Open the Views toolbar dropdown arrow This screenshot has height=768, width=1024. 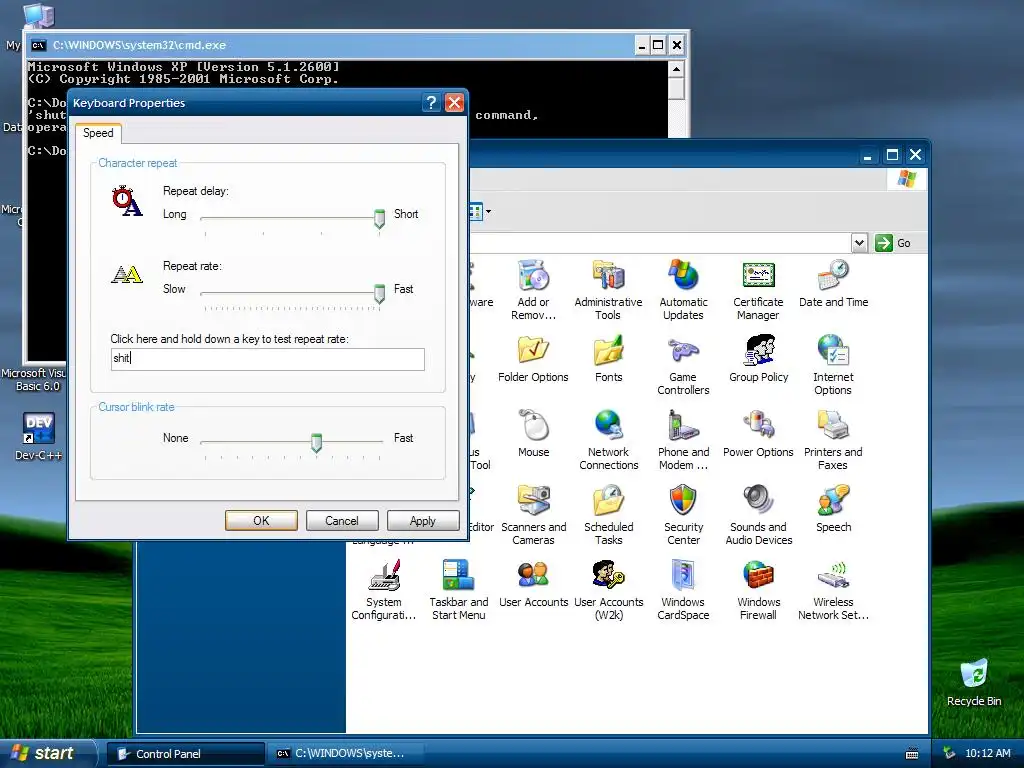pyautogui.click(x=488, y=212)
